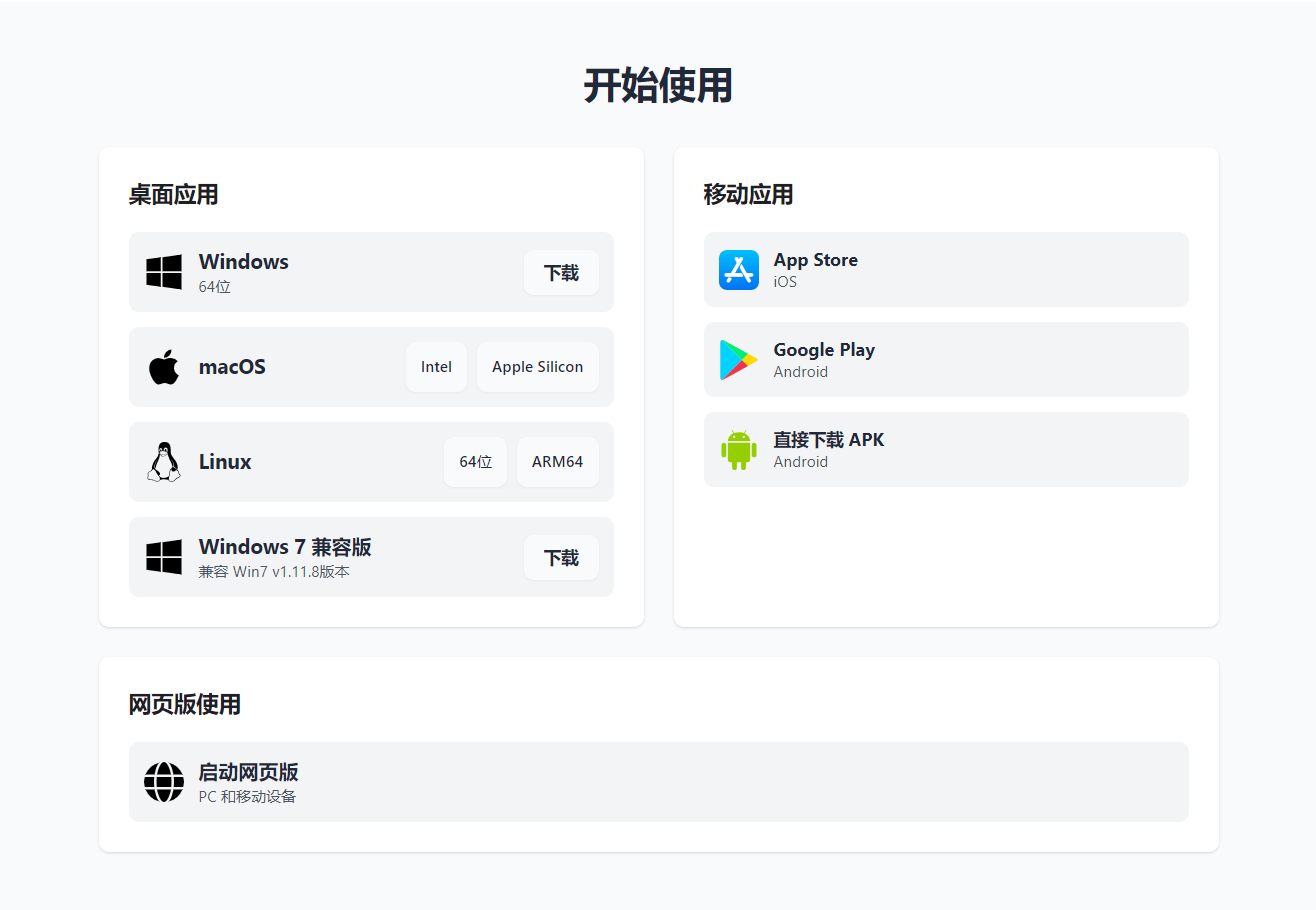Click the Windows 7 兼容版 logo icon

[164, 557]
